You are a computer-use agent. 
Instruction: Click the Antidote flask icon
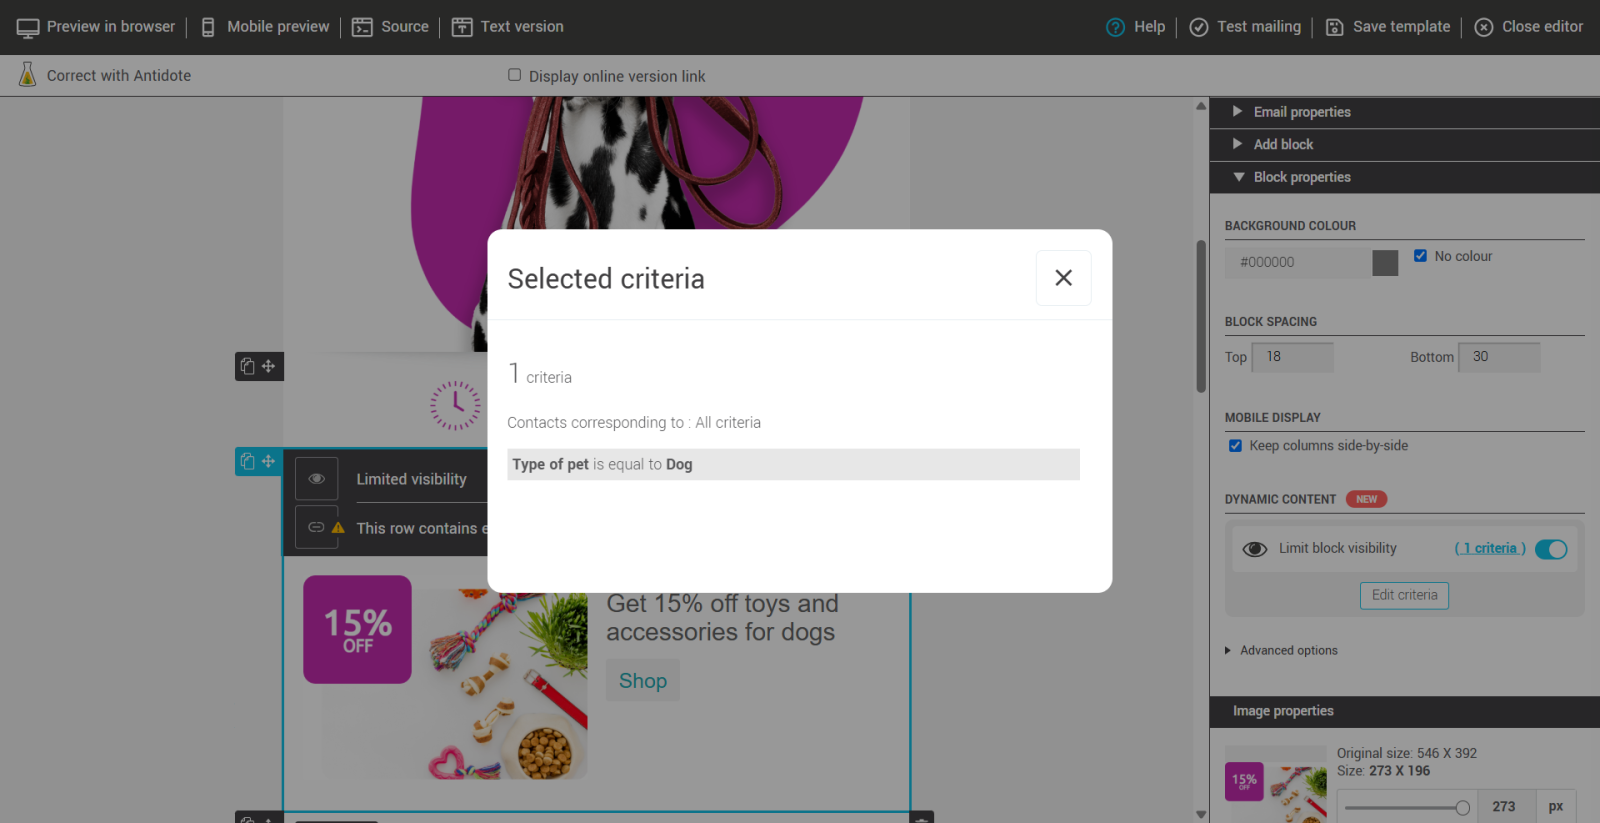click(28, 75)
